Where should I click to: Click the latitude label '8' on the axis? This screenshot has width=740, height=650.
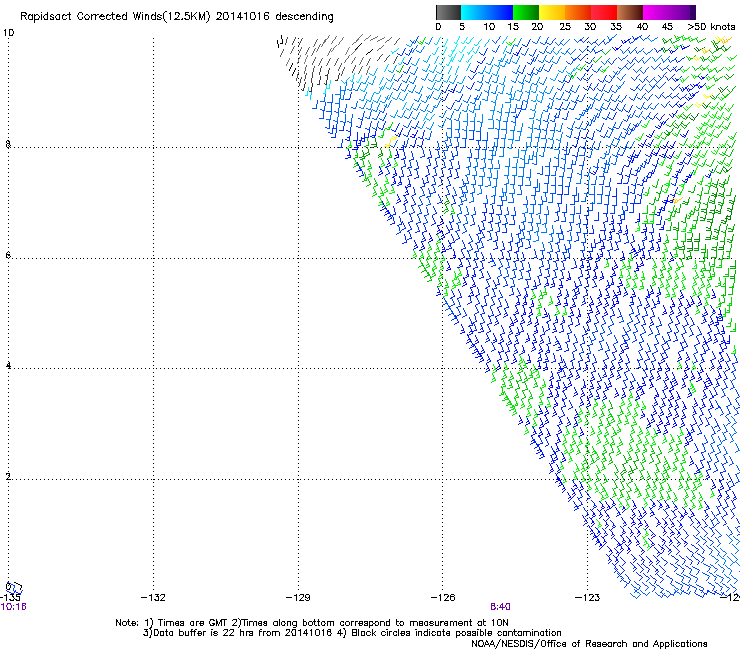(8, 144)
